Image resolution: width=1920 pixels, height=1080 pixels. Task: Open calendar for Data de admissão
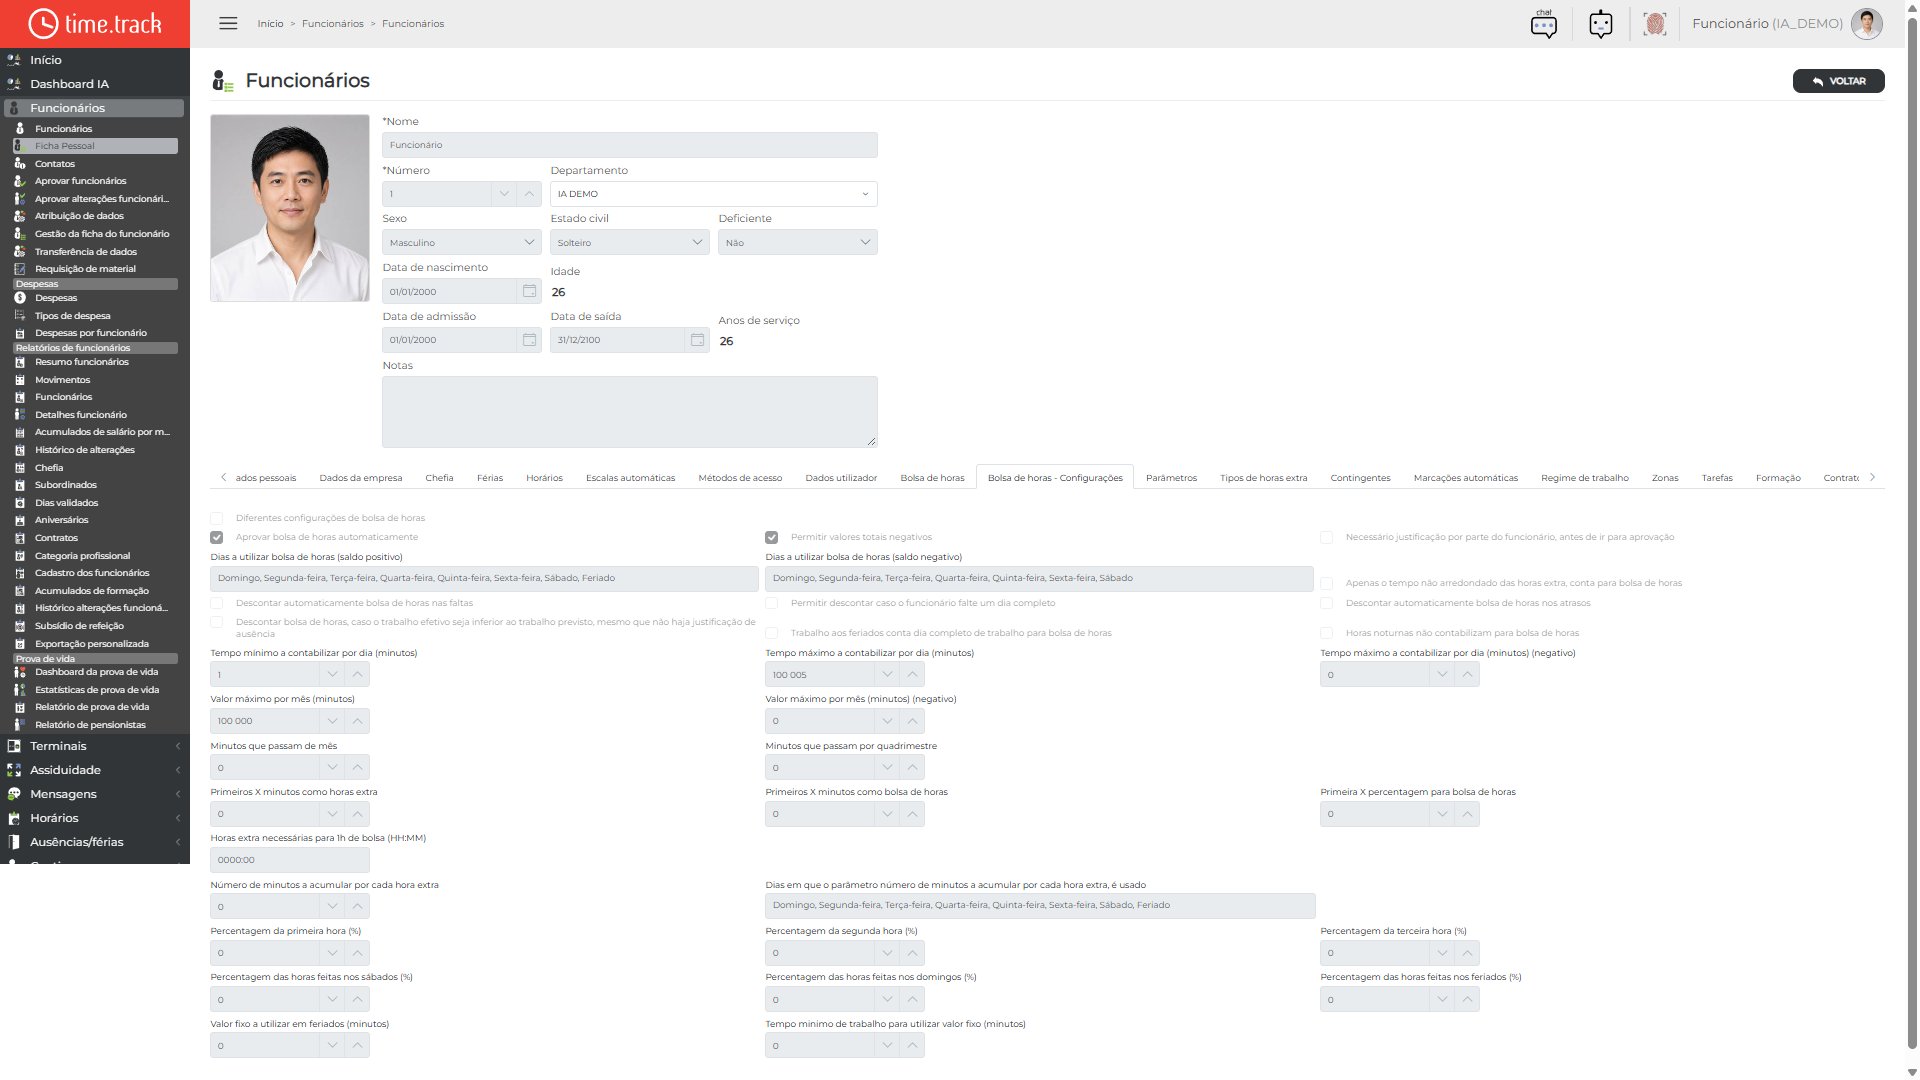pos(529,340)
